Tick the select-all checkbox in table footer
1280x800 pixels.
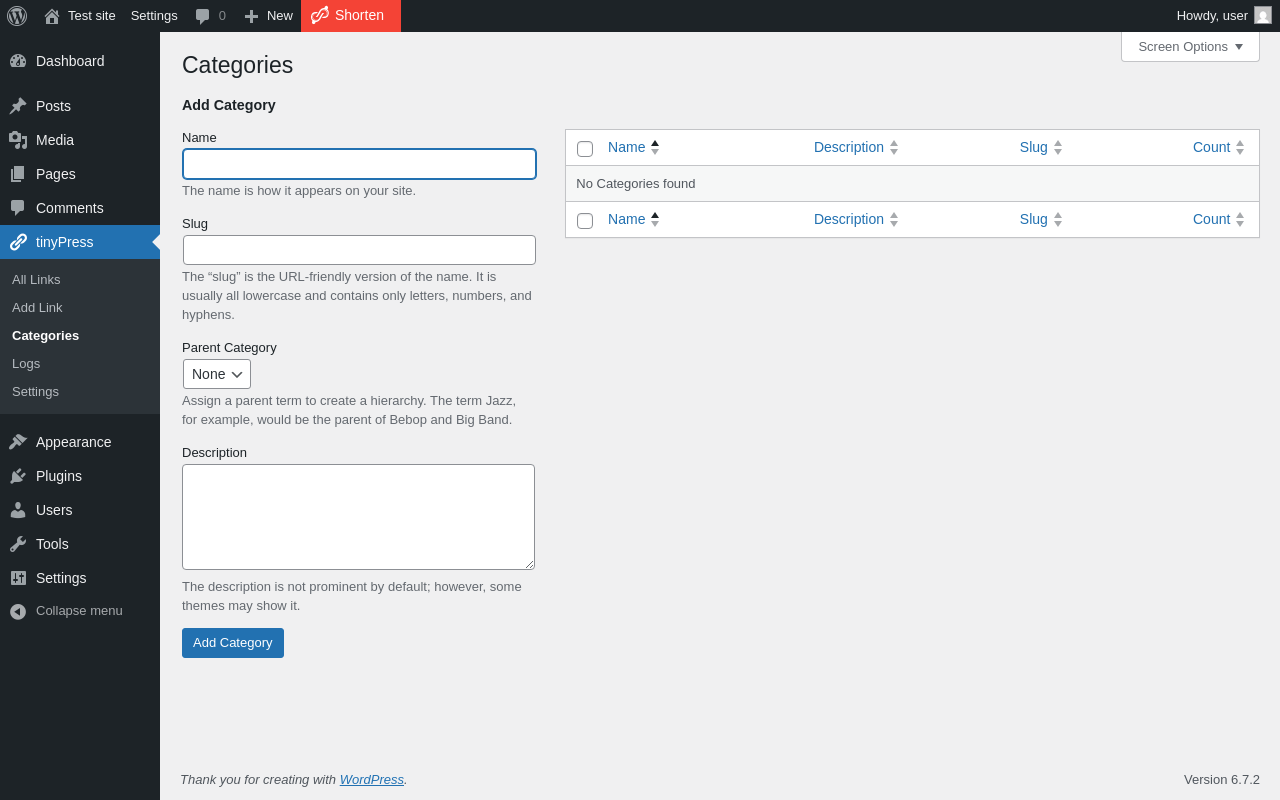[x=585, y=221]
